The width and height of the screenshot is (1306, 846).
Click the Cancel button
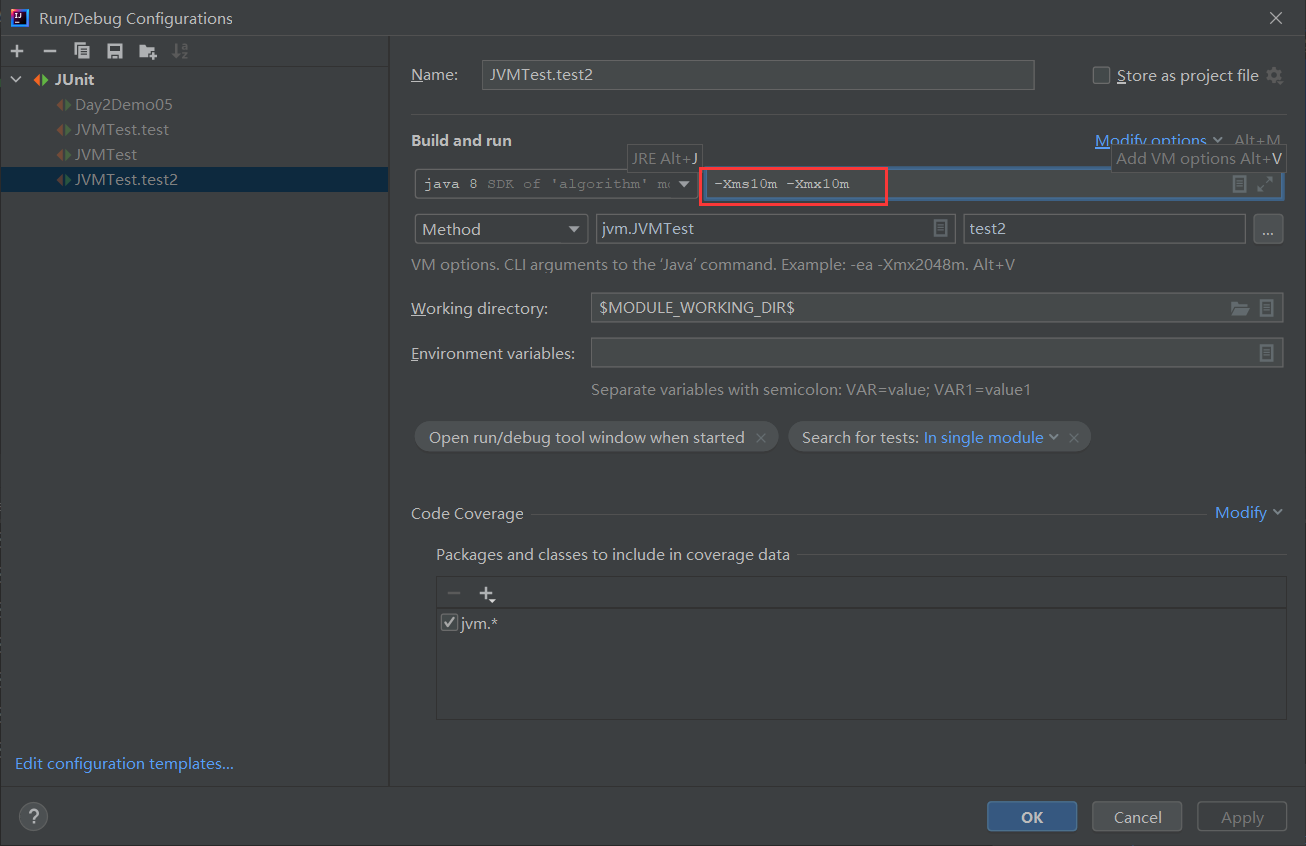click(x=1137, y=817)
